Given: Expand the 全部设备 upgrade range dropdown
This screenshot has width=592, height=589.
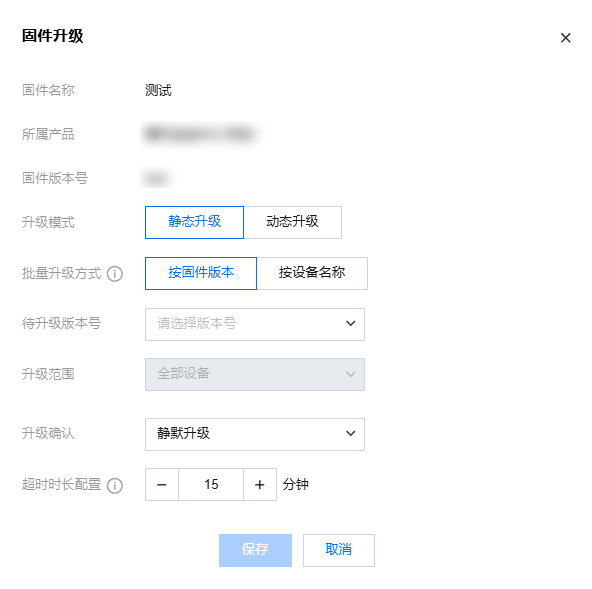Looking at the screenshot, I should coord(255,374).
